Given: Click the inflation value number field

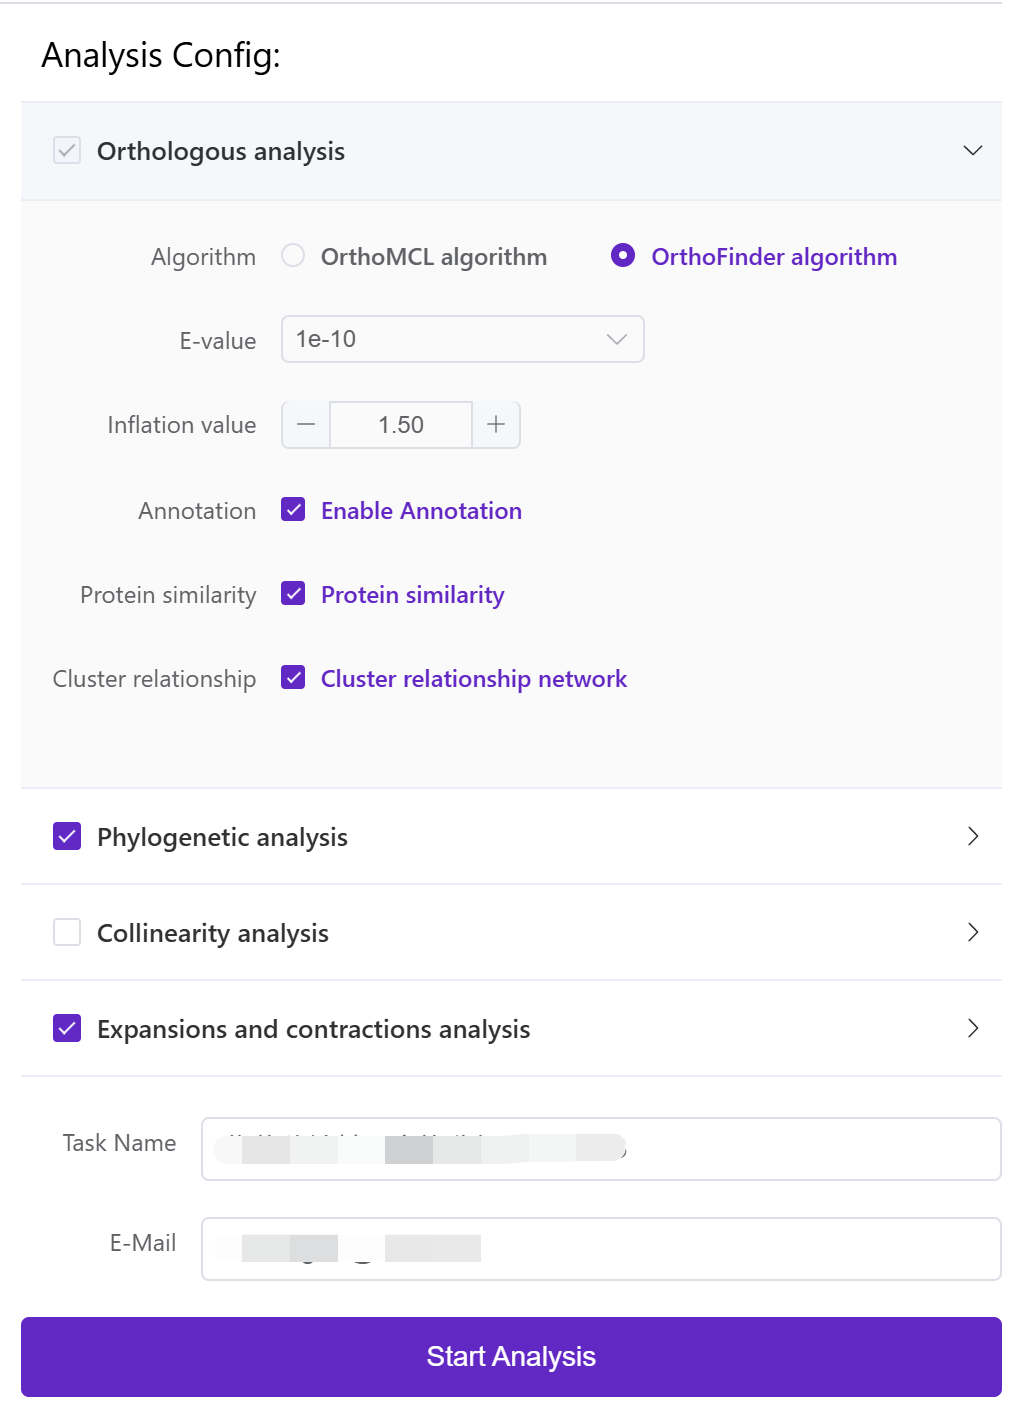Looking at the screenshot, I should [401, 425].
